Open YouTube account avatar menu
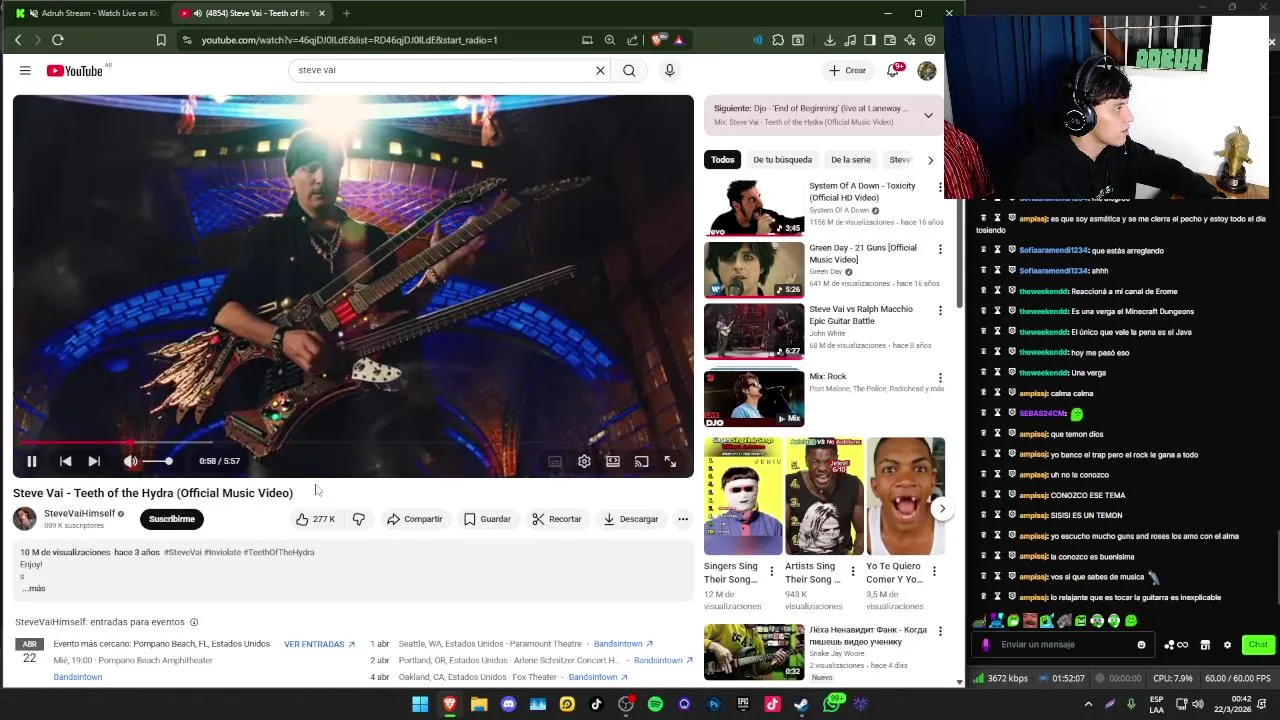 coord(927,70)
